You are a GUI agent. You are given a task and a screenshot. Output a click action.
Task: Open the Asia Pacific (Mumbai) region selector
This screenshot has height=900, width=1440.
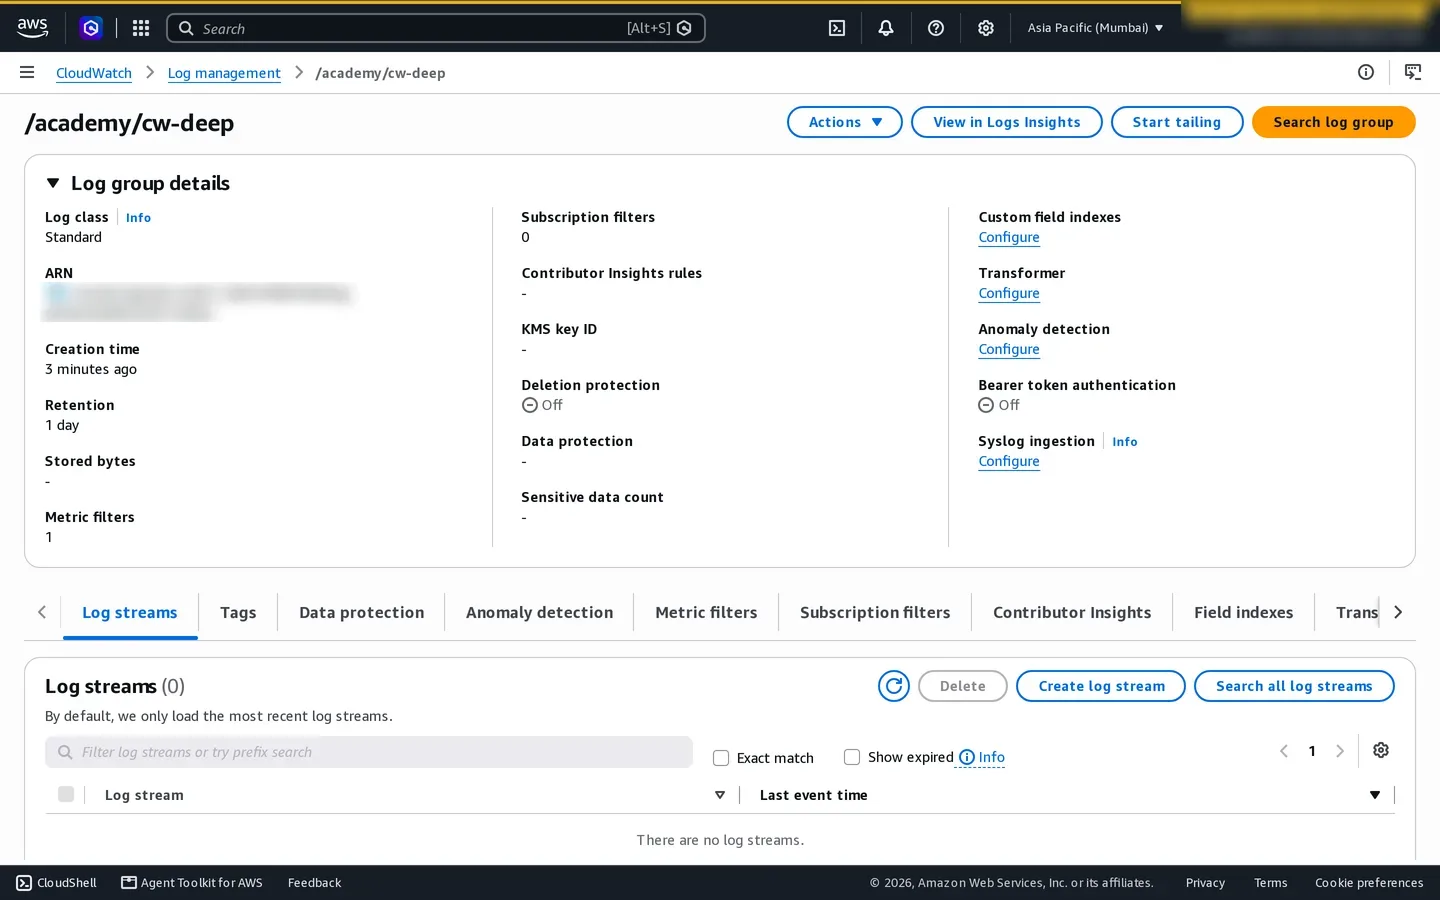(x=1095, y=28)
